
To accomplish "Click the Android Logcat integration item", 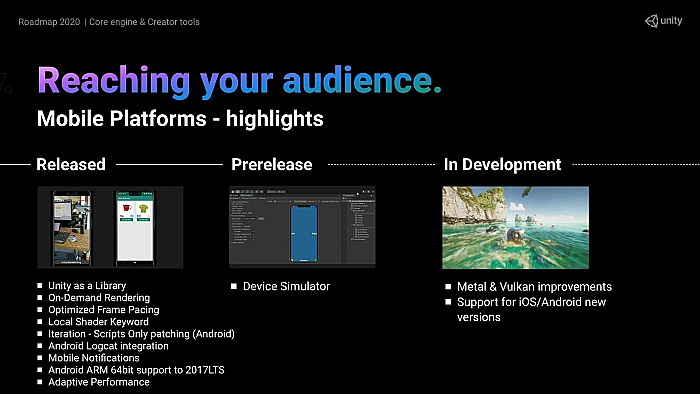I will 108,346.
